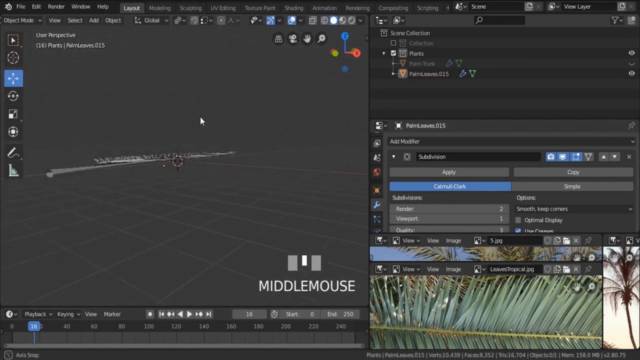Enable Optimal Display checkbox
640x360 pixels.
518,220
